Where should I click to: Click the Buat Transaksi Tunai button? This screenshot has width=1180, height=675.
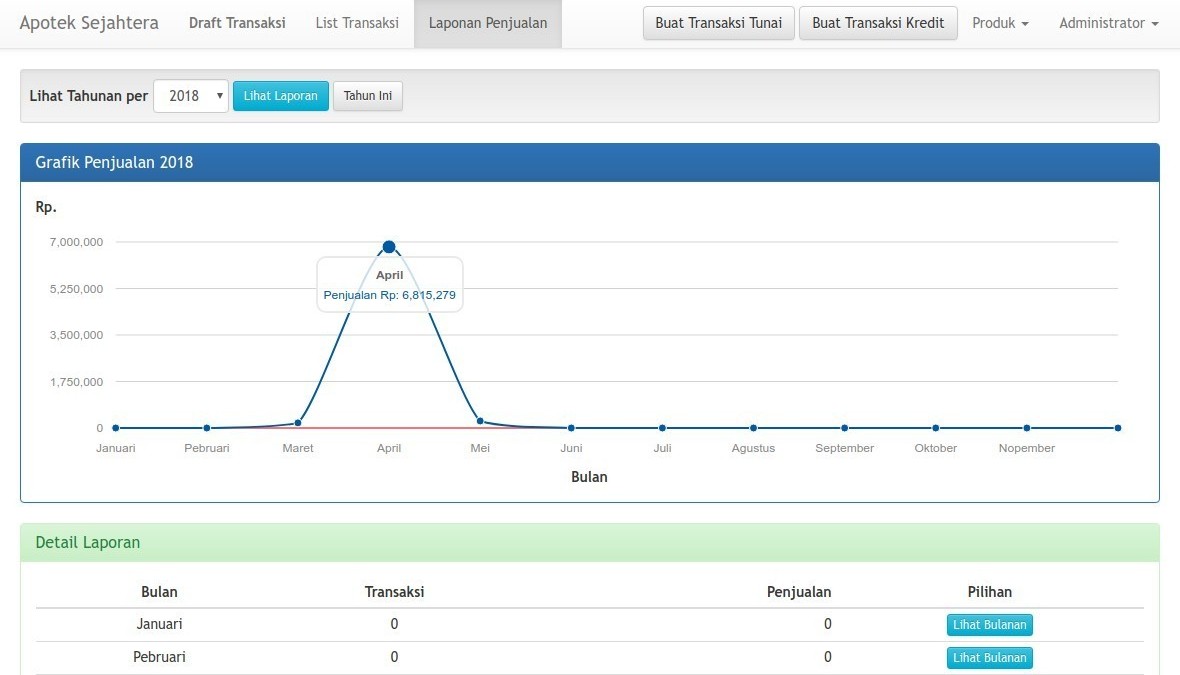click(x=718, y=23)
